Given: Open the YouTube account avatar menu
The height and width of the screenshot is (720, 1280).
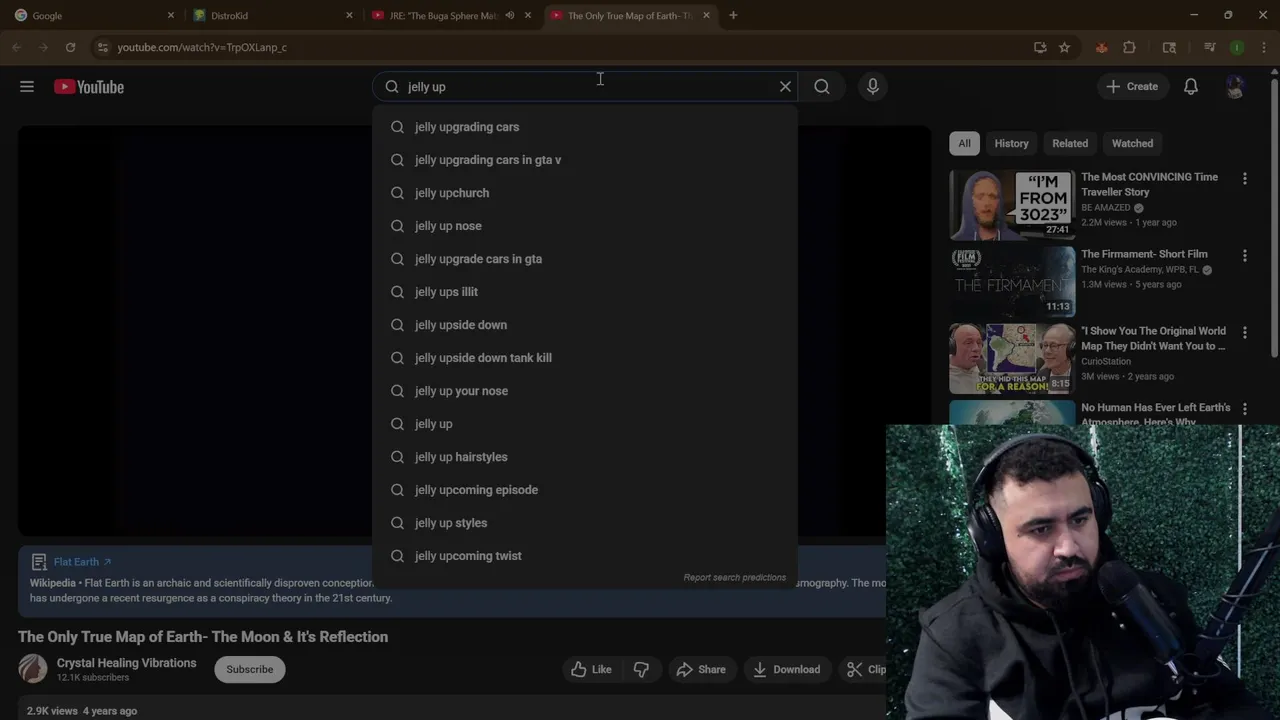Looking at the screenshot, I should [x=1236, y=87].
